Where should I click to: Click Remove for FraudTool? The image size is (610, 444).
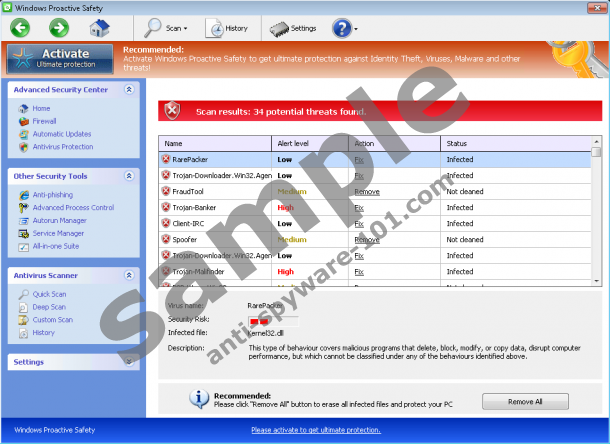pos(367,191)
